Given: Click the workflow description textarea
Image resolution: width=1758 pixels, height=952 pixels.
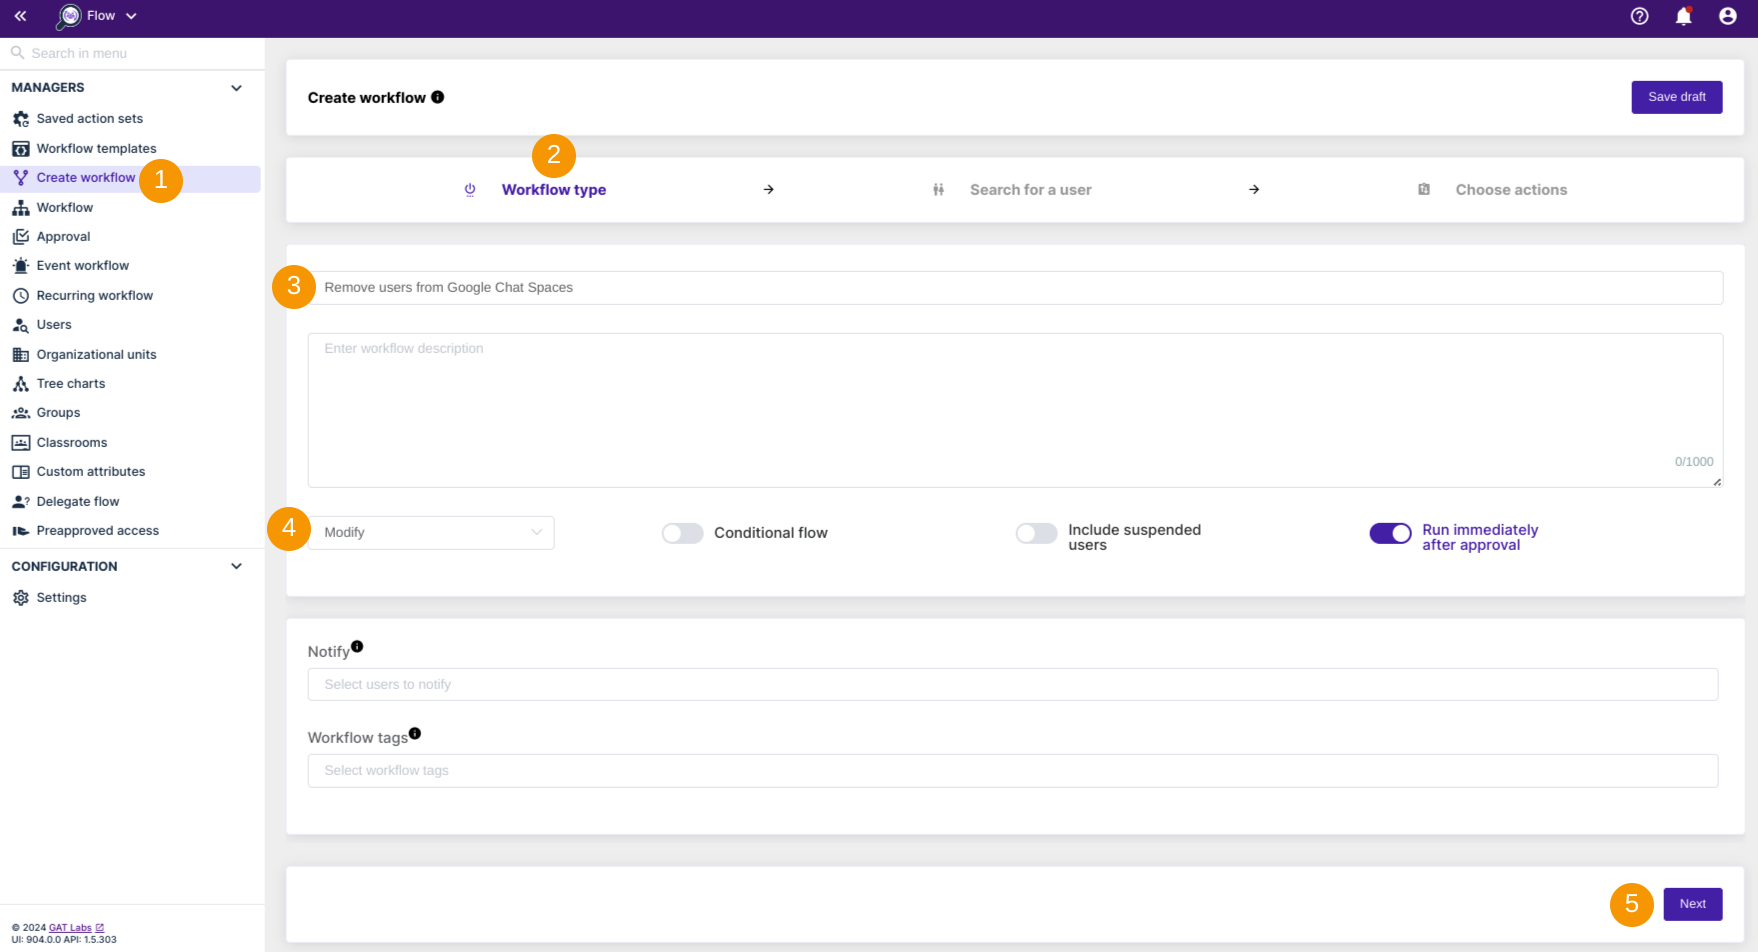Looking at the screenshot, I should tap(1015, 410).
